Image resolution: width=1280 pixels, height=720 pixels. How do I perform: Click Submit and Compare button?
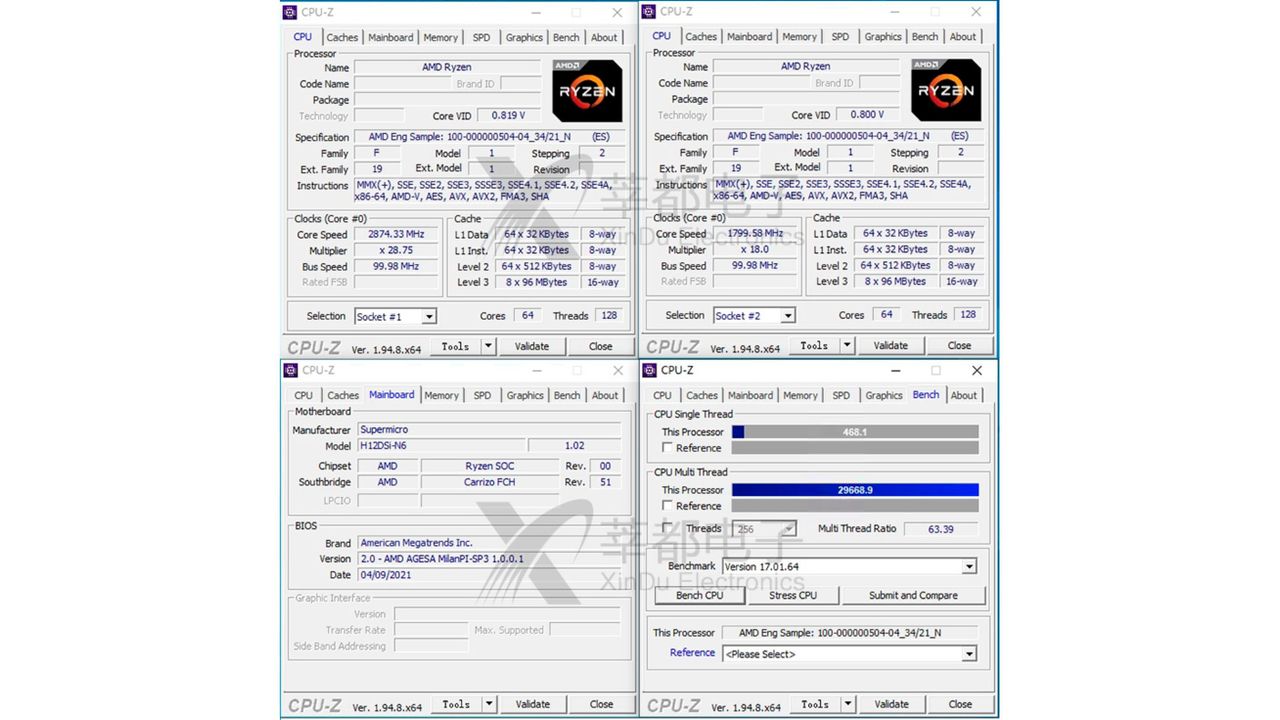913,595
